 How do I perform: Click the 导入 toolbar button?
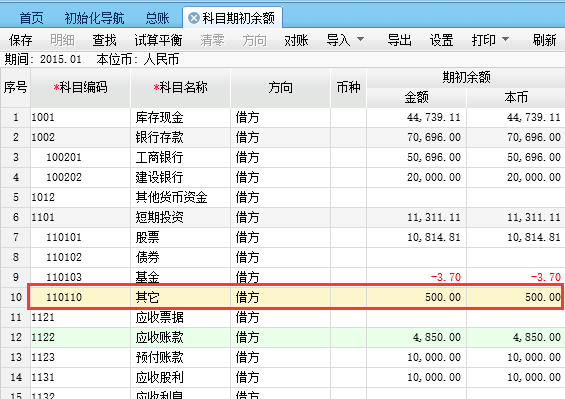[x=338, y=40]
